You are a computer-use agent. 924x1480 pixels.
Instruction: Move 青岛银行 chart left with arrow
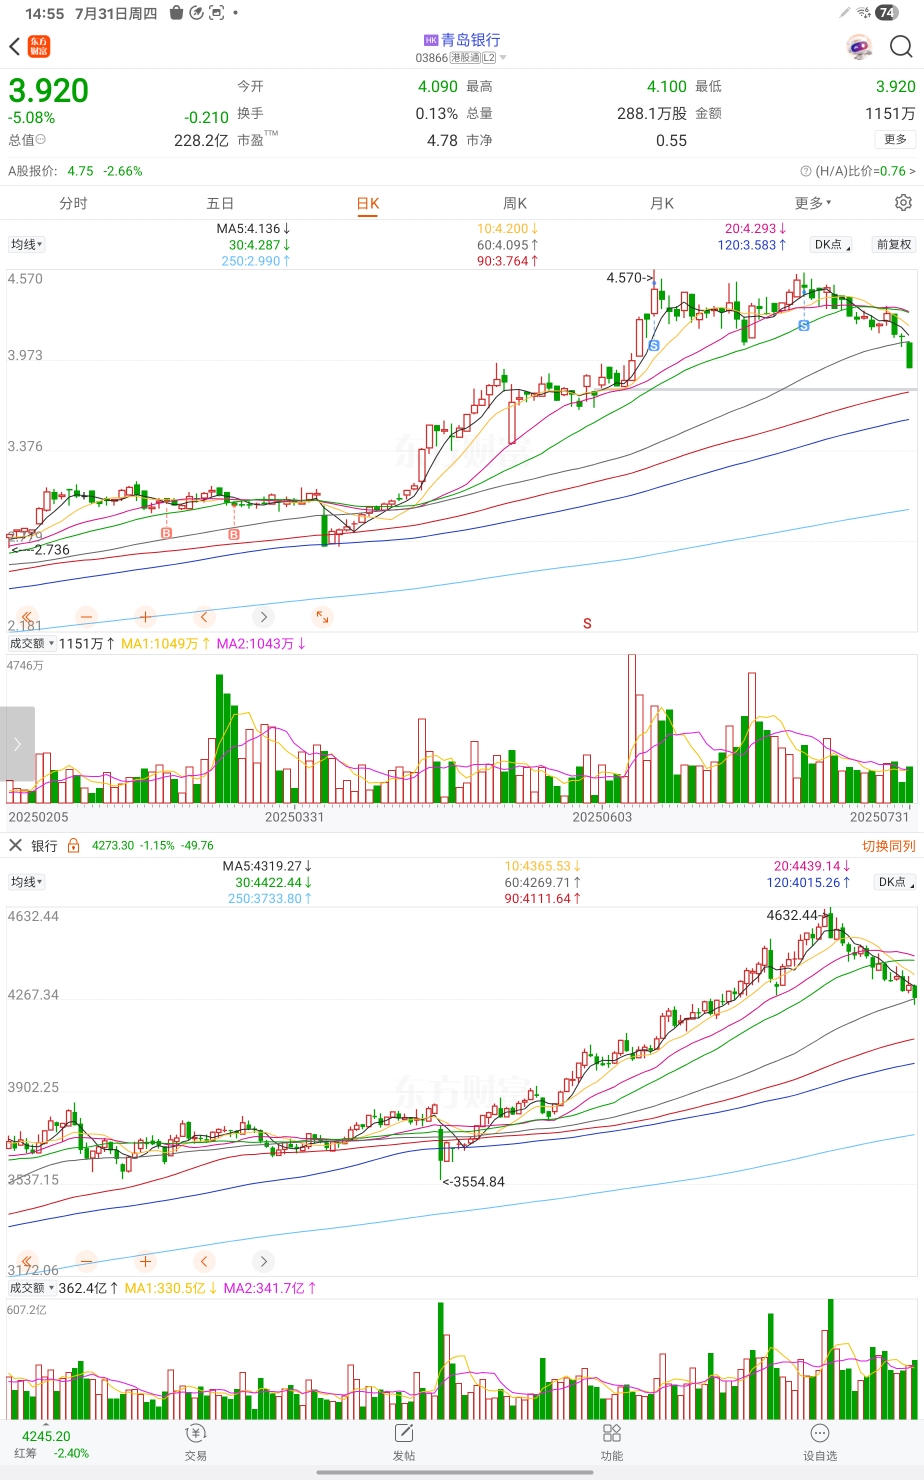[x=204, y=617]
